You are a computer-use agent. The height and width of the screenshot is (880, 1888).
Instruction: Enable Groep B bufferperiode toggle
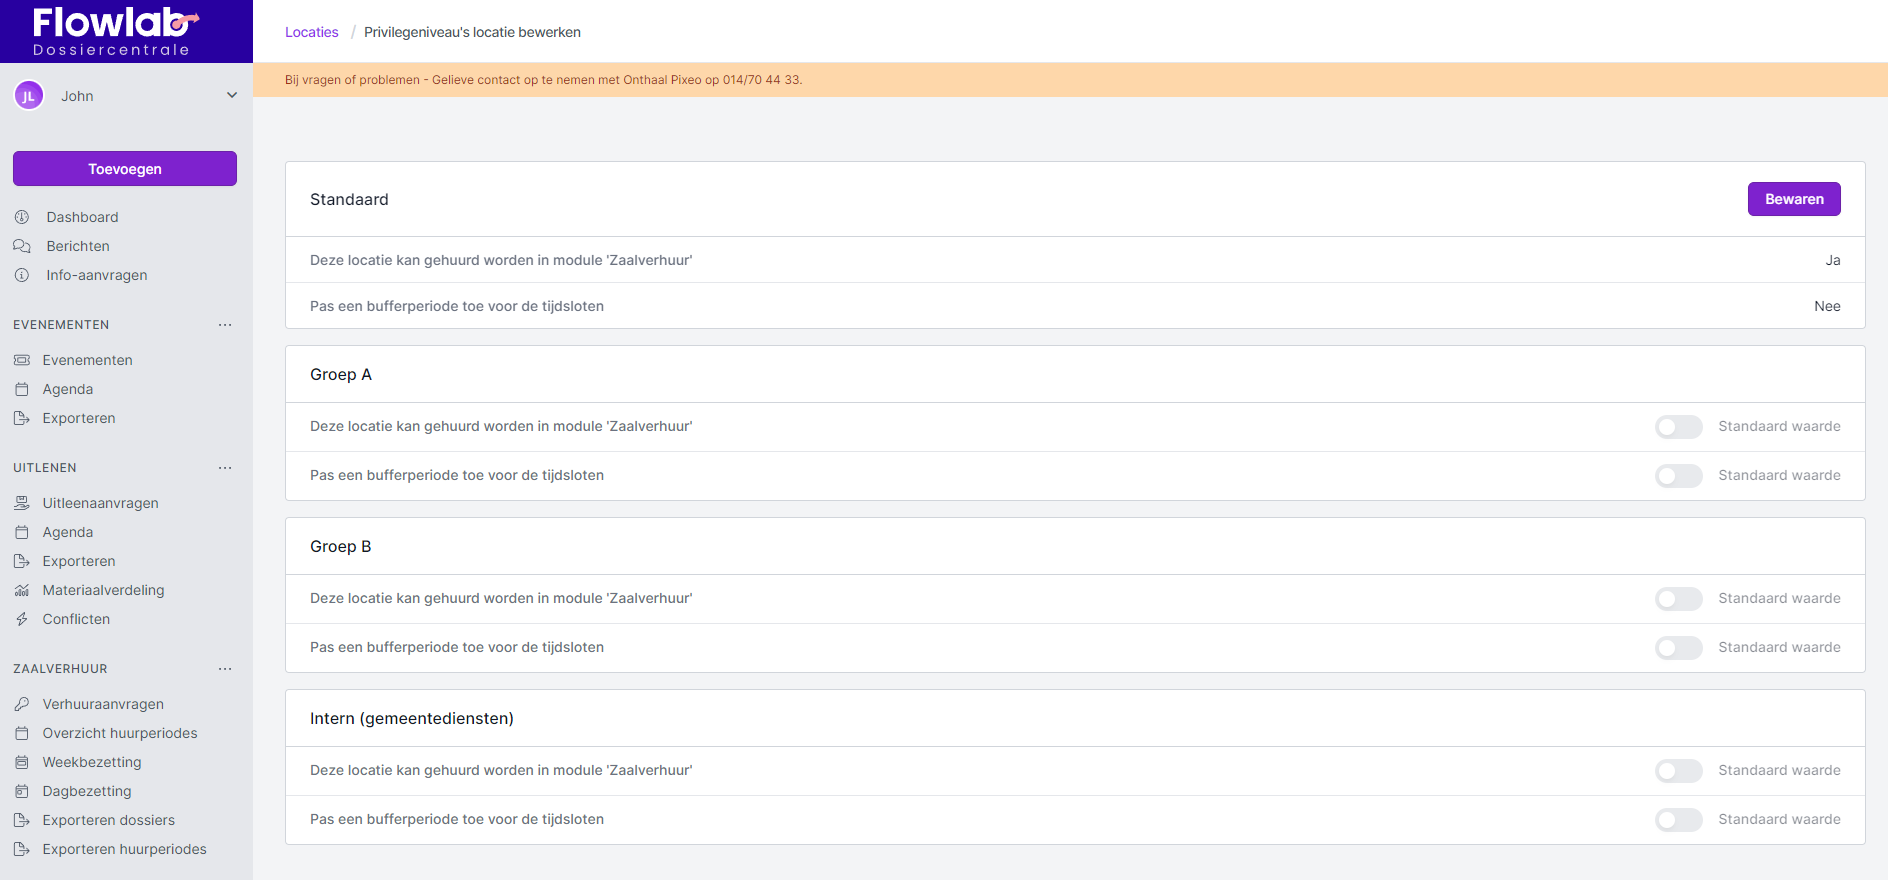pos(1678,648)
